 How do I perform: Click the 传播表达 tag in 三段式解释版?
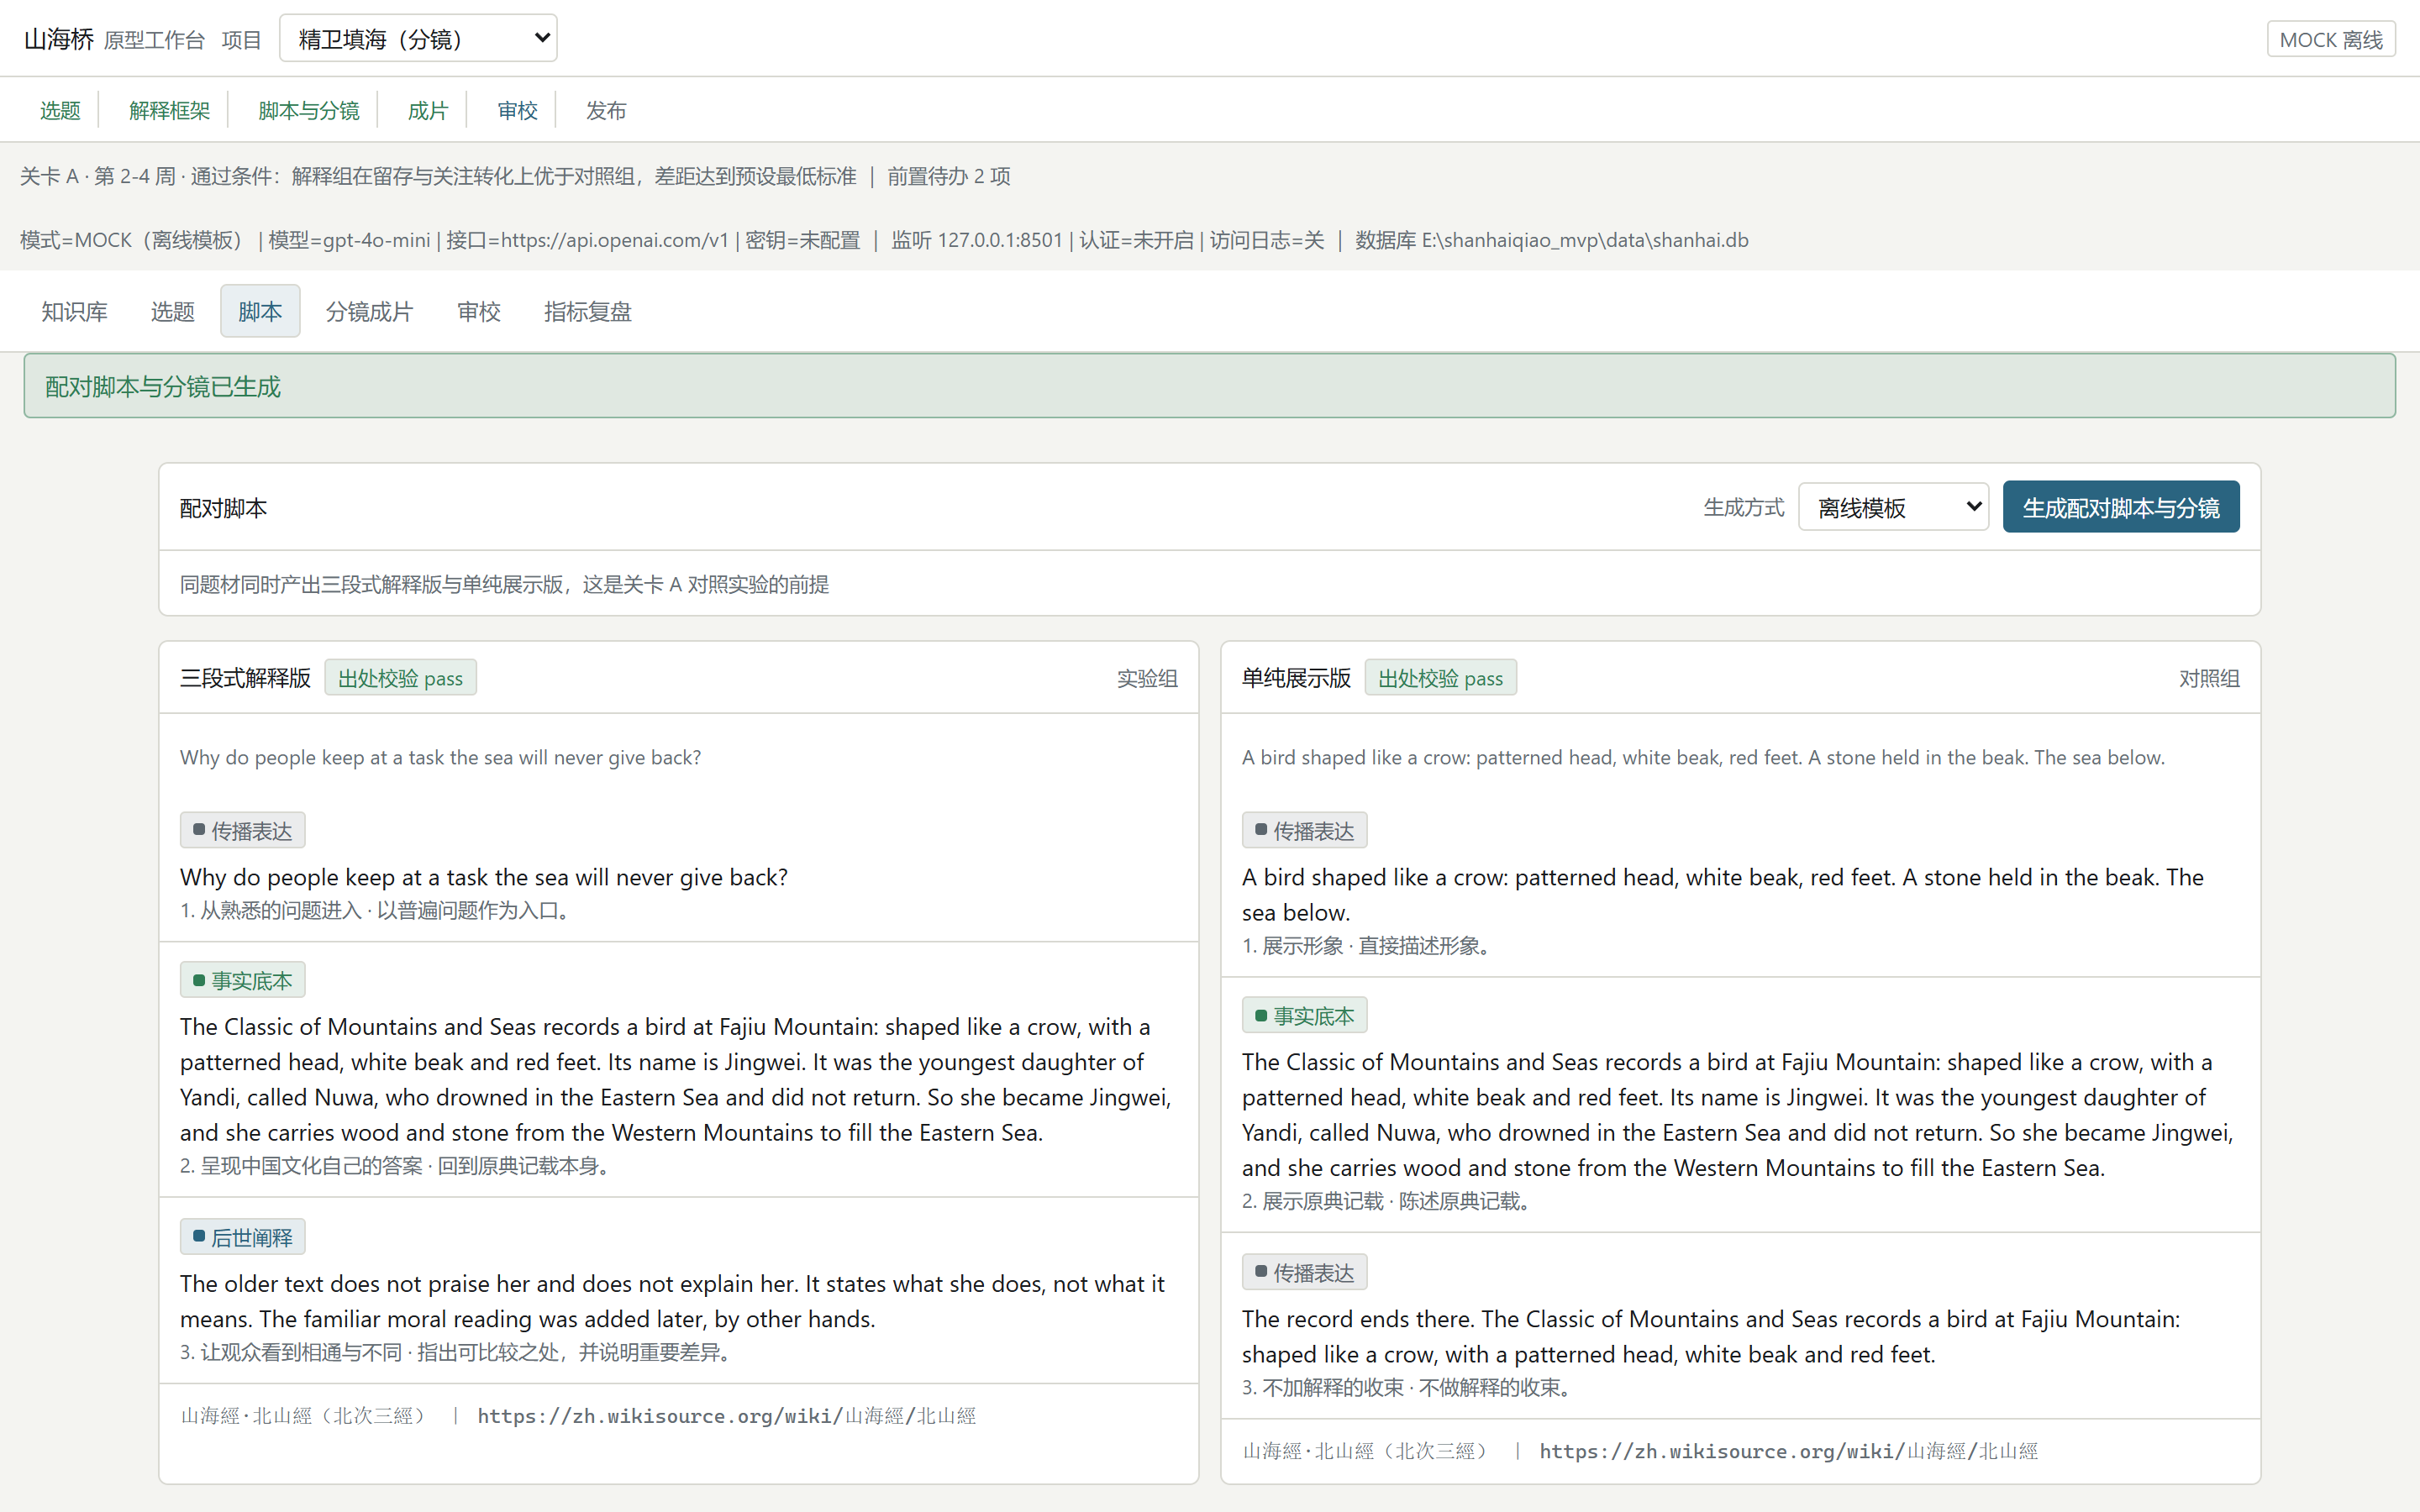(243, 830)
